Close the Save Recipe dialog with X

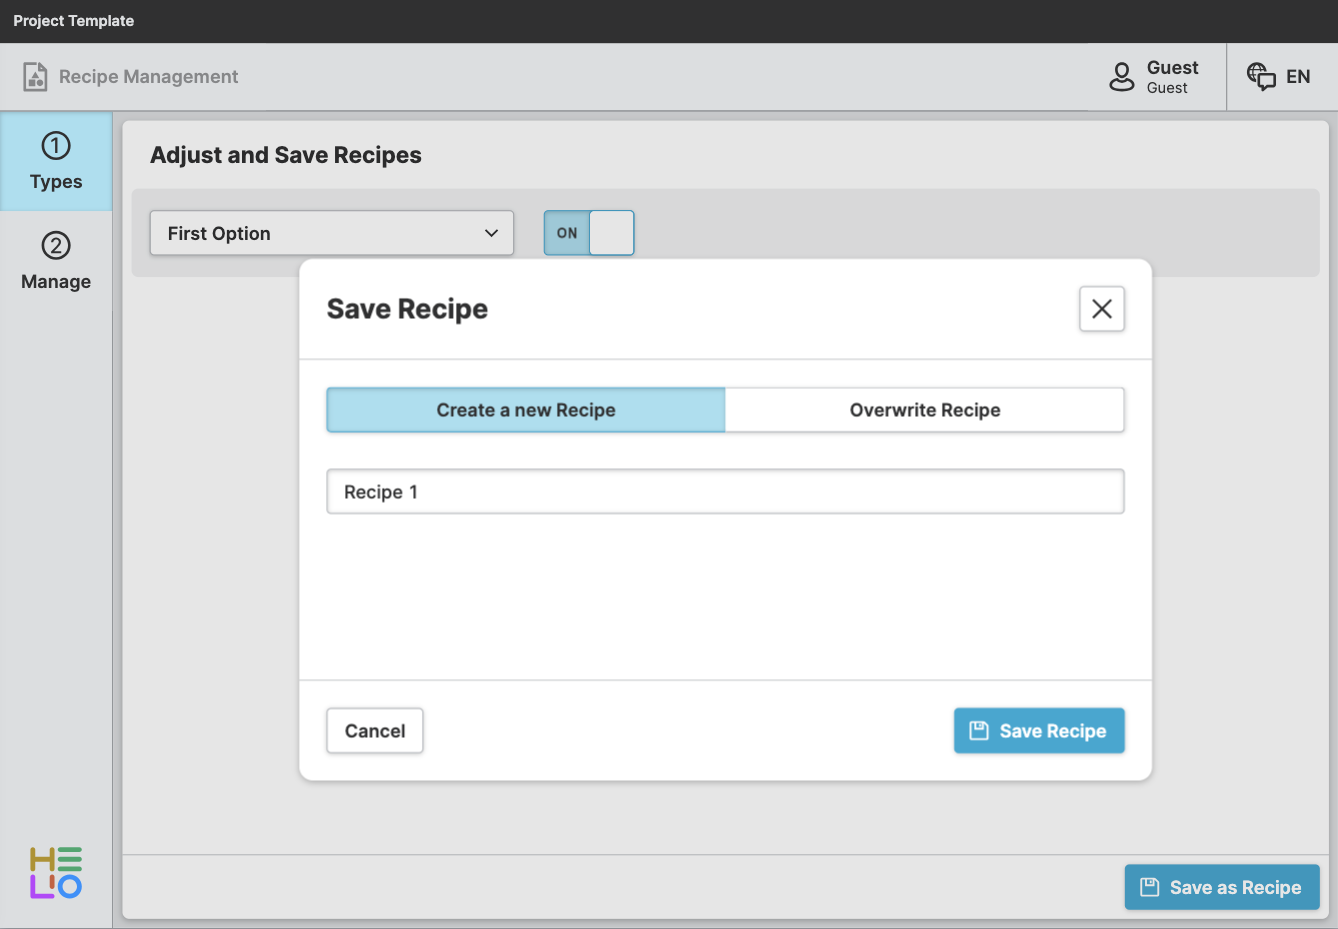[1101, 309]
